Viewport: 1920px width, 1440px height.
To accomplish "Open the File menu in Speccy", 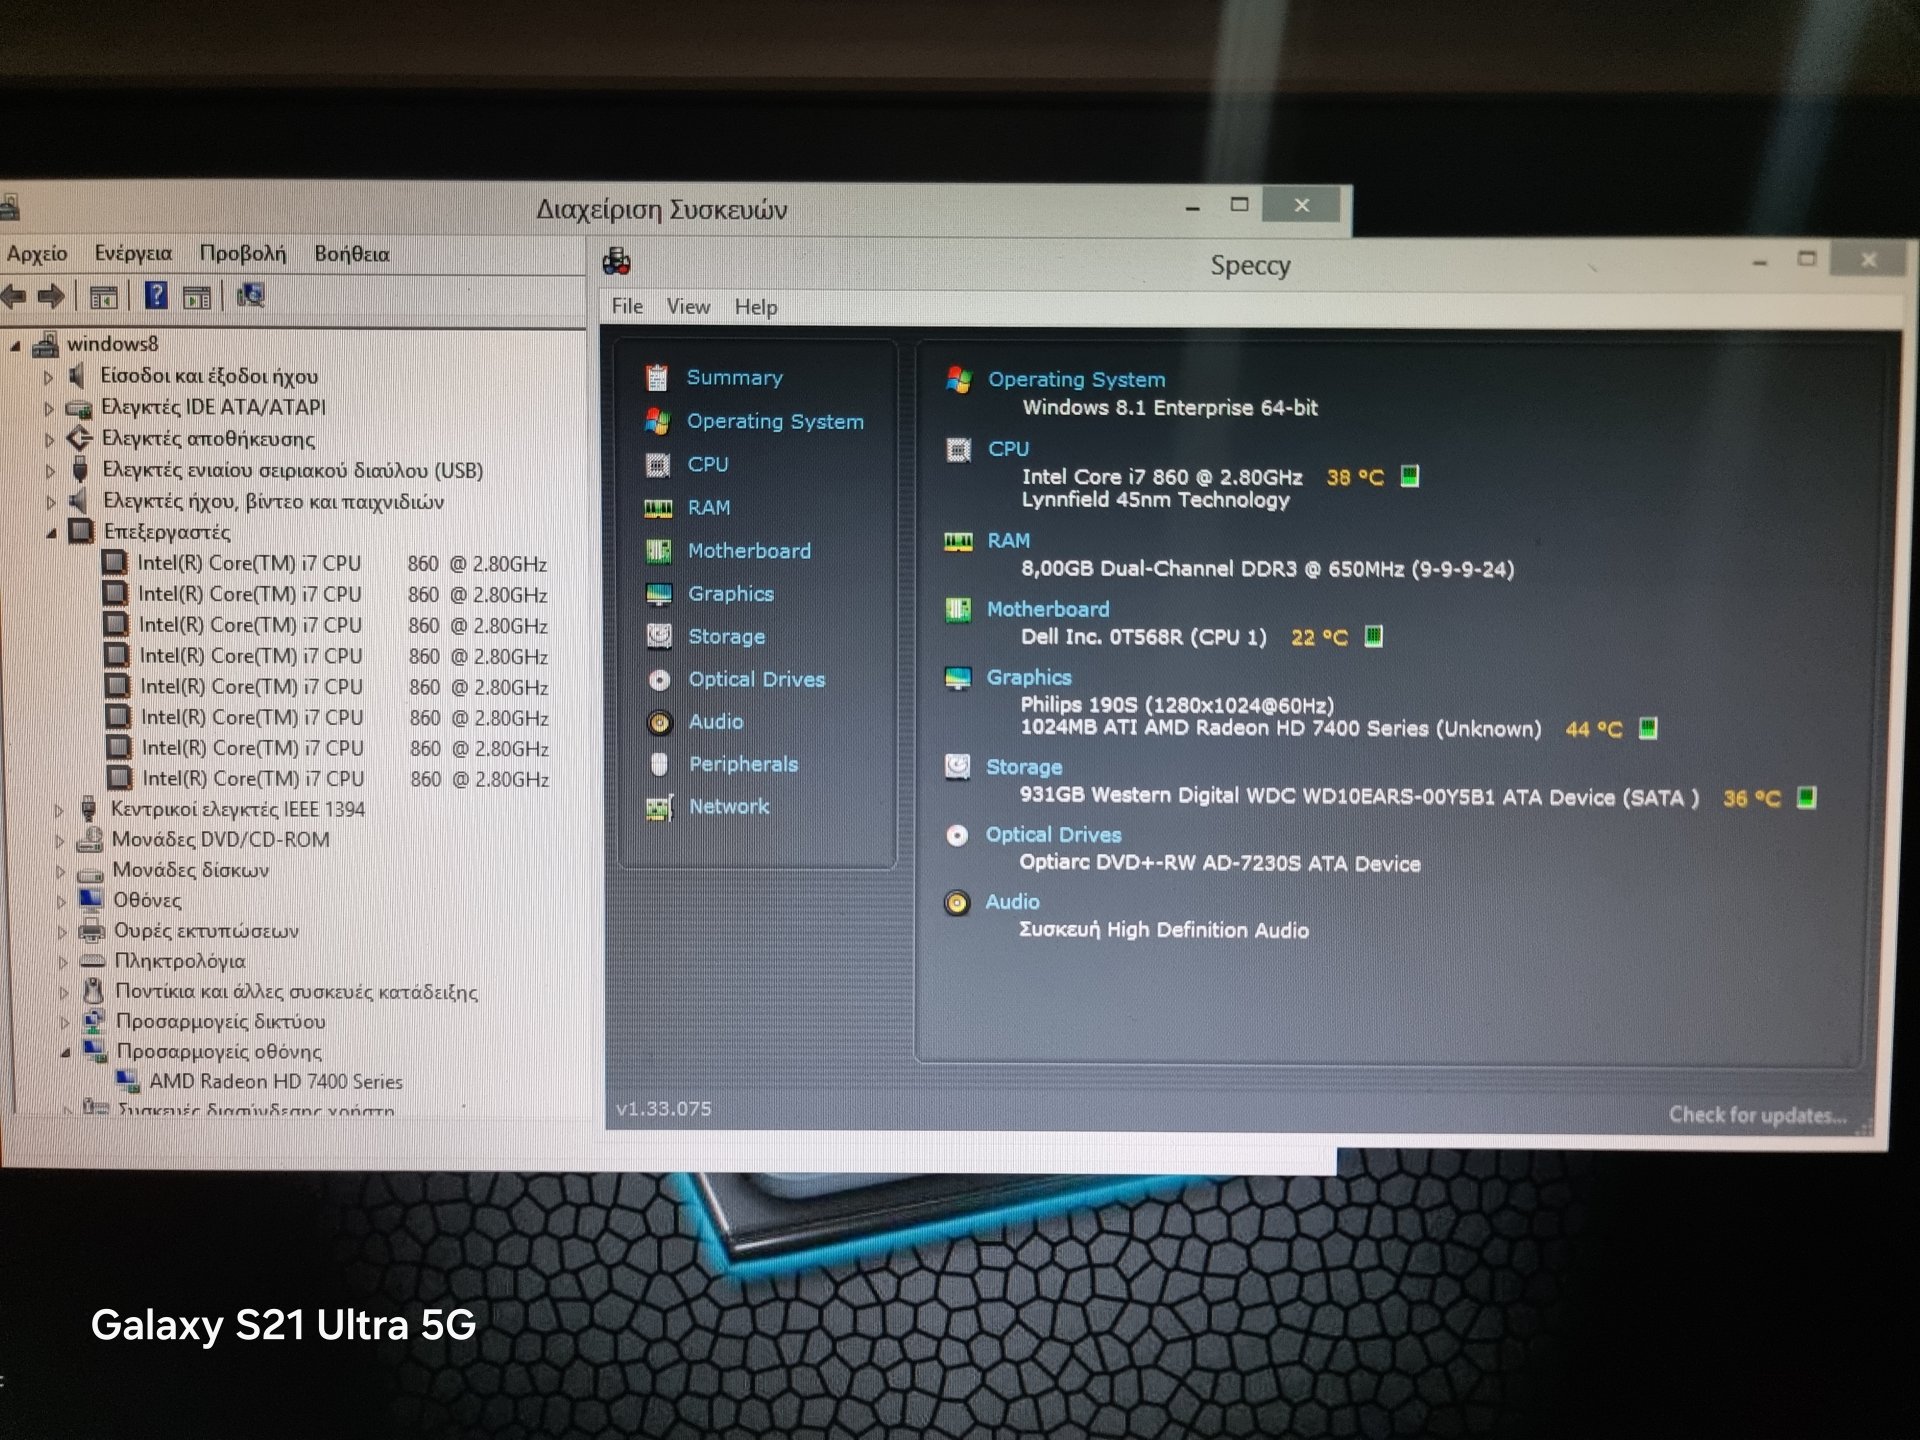I will pyautogui.click(x=627, y=306).
